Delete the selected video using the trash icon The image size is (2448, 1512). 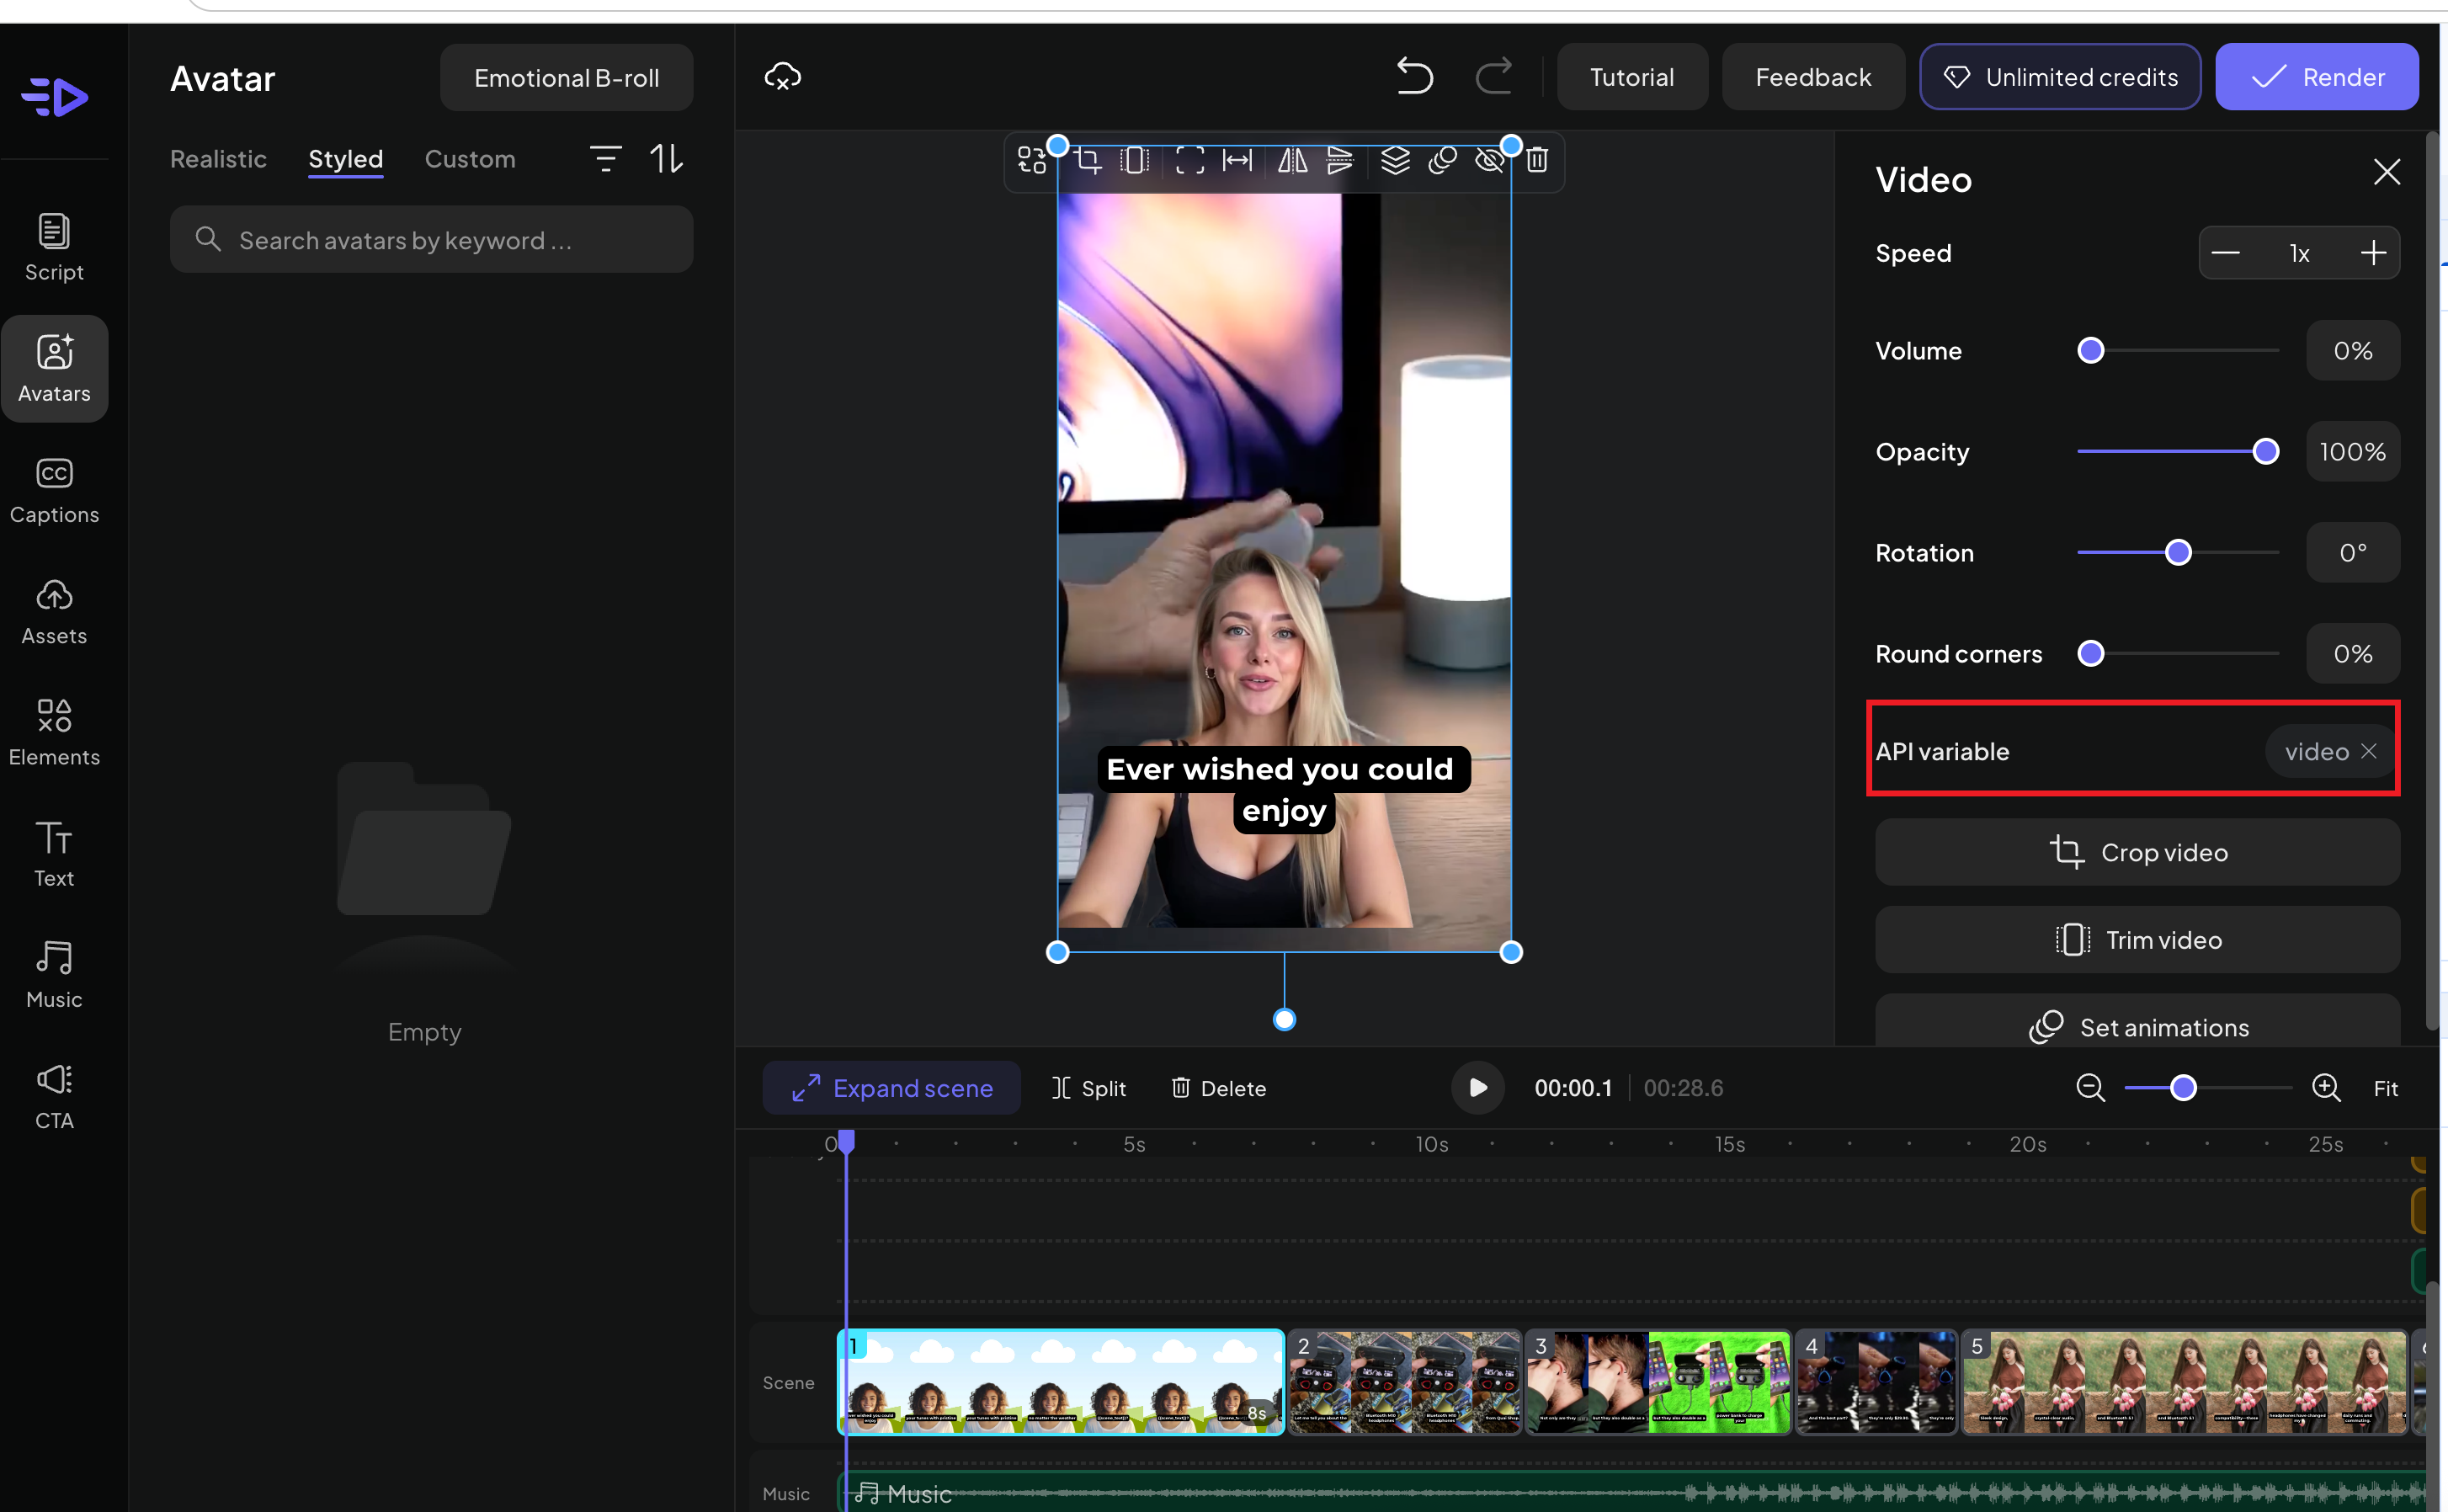(x=1537, y=160)
